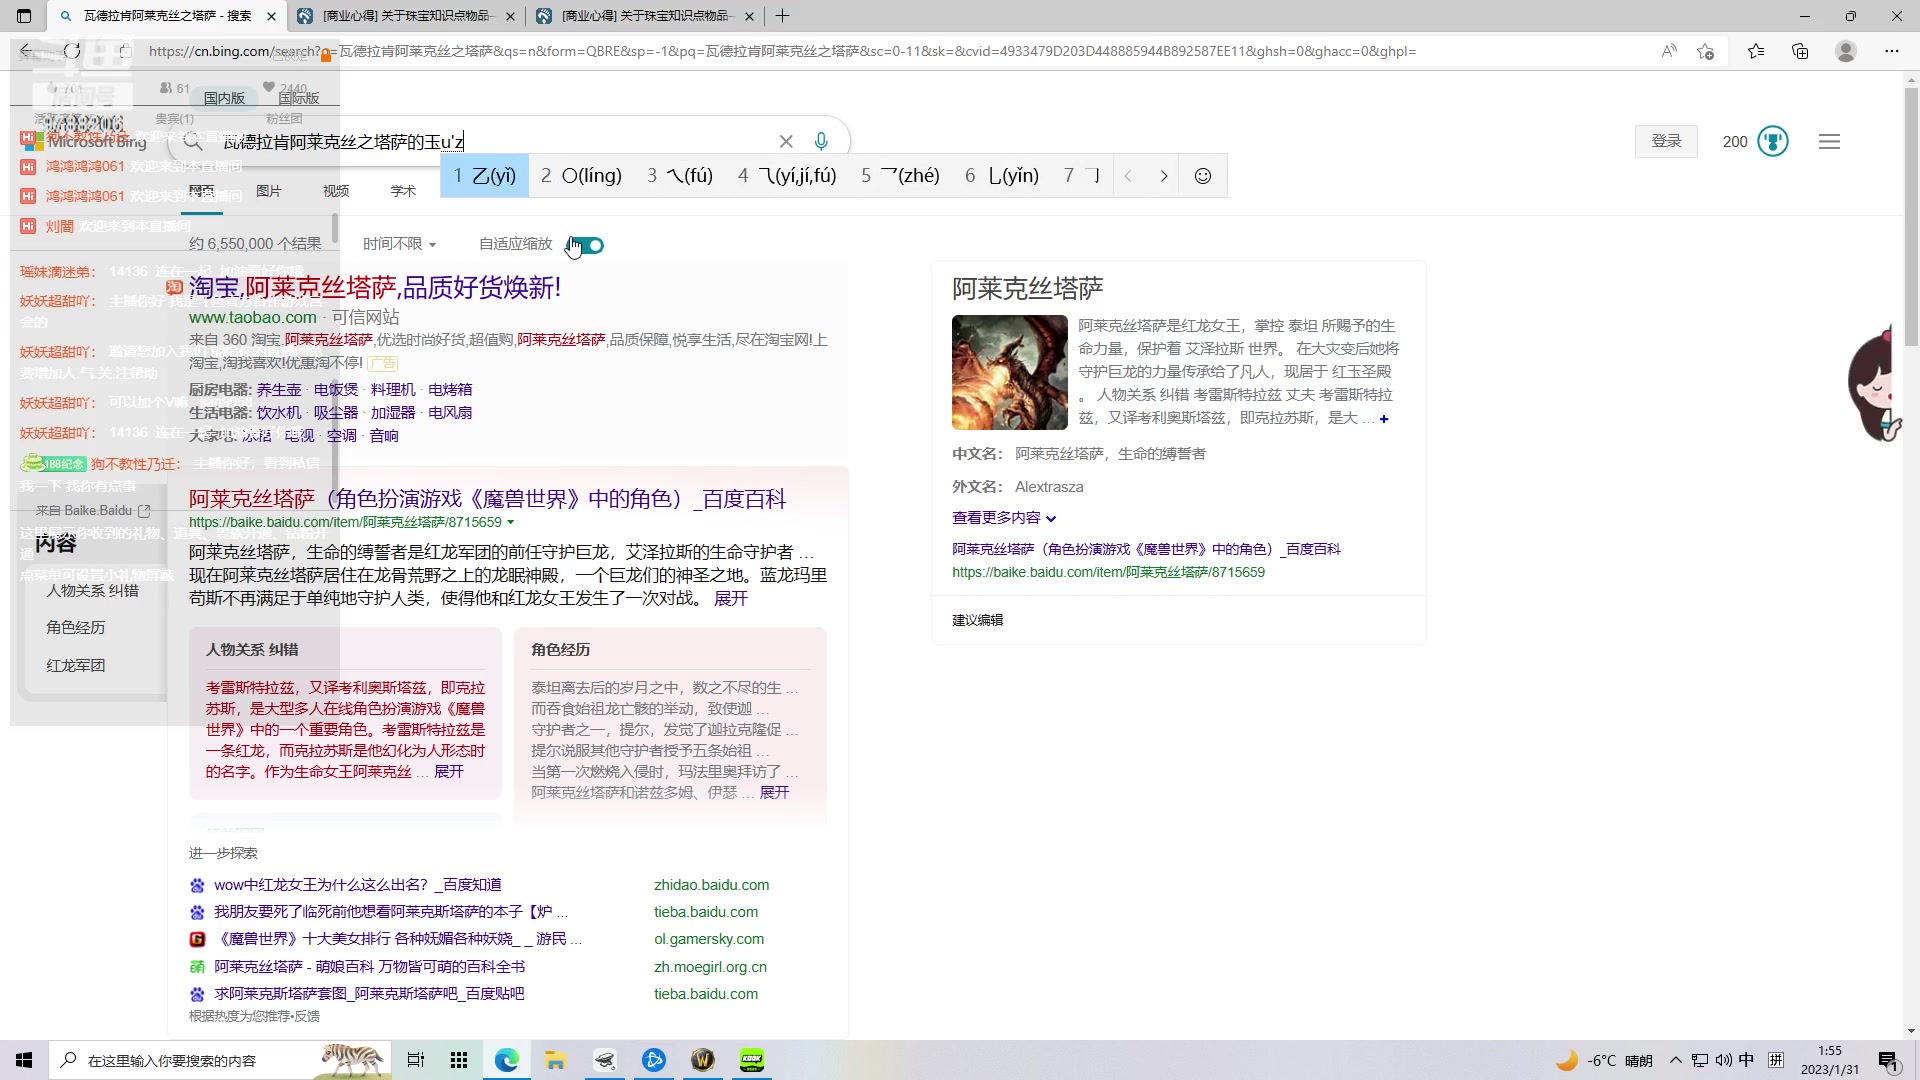Open the notification center icon

1888,1061
